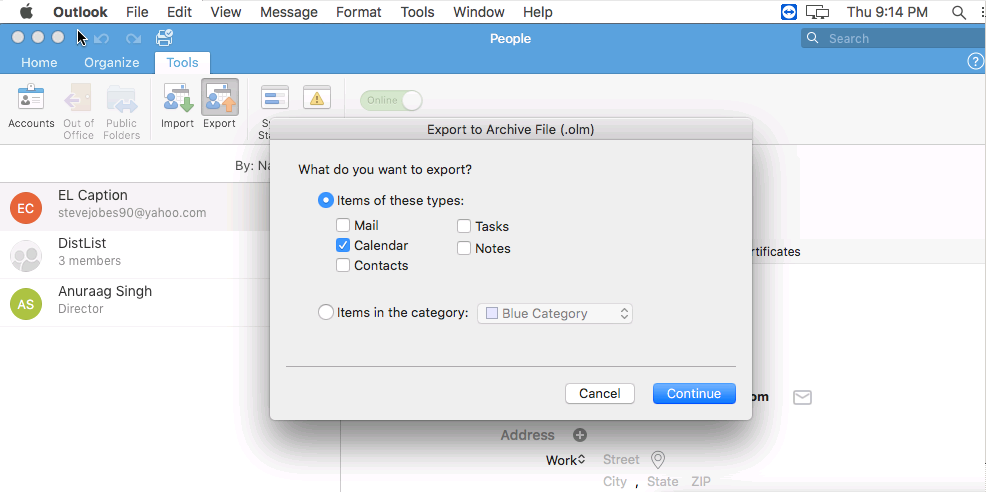Click the State address field
The width and height of the screenshot is (986, 492).
(663, 482)
